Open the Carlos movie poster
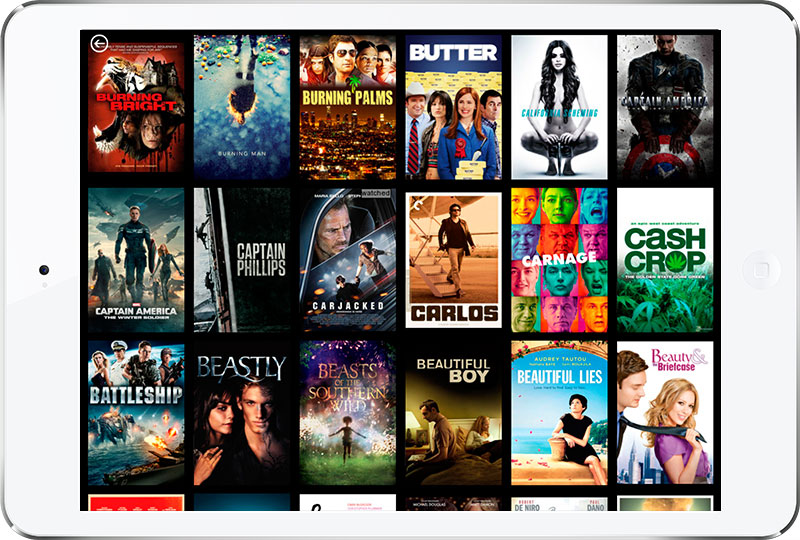Screen dimensions: 800x540 pos(454,260)
